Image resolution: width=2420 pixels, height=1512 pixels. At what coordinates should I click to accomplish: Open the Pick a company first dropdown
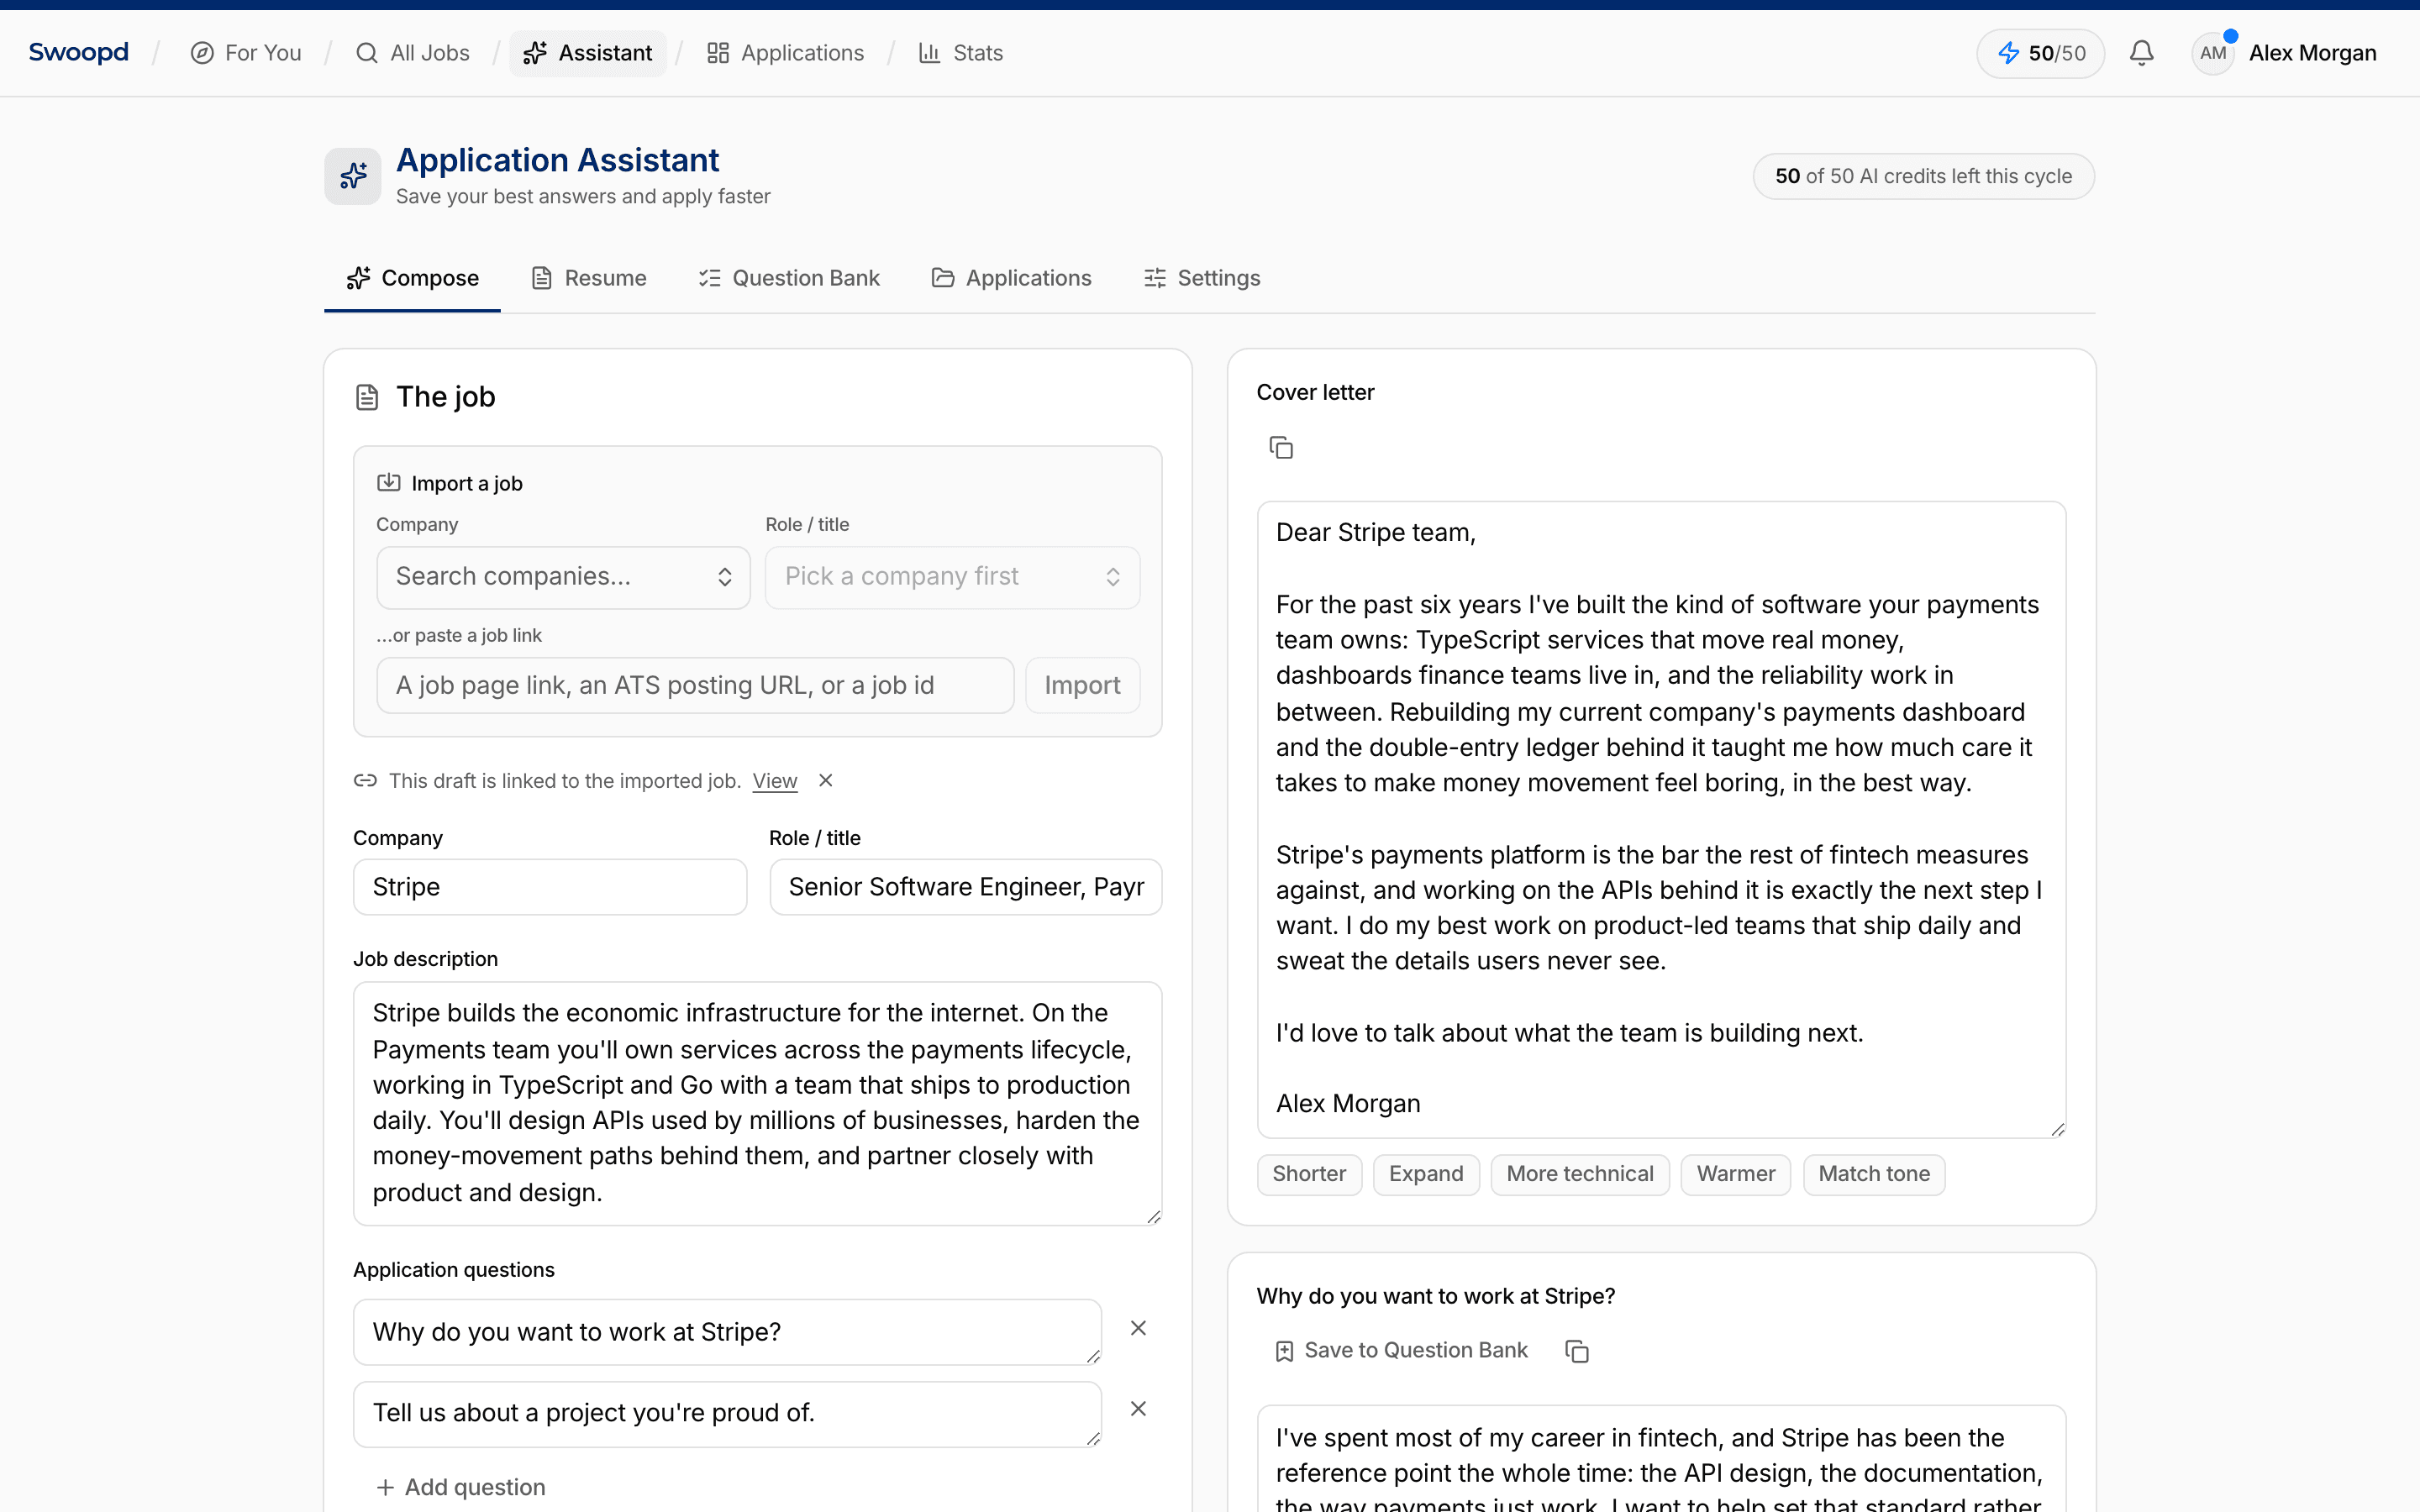click(x=952, y=577)
